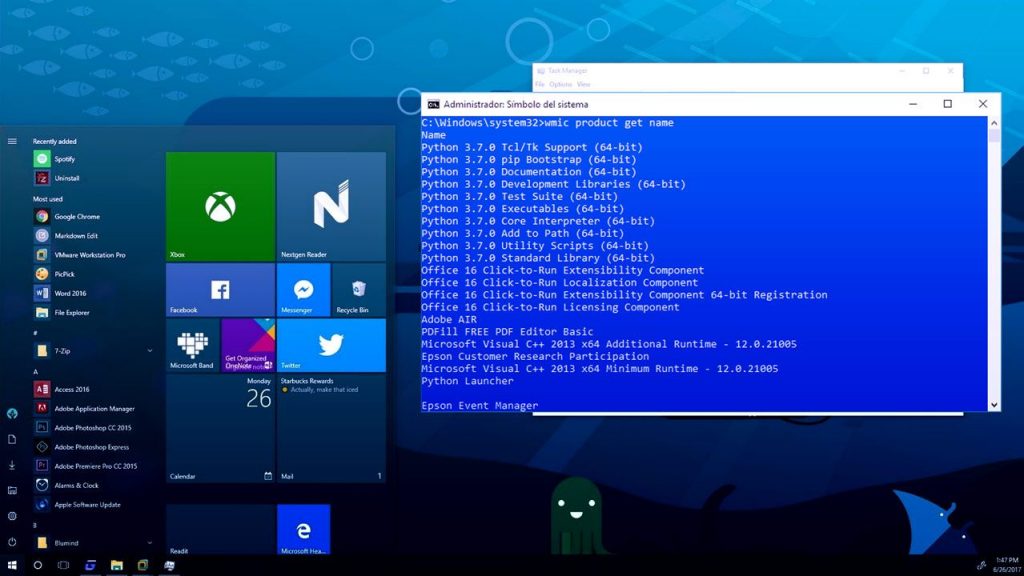Expand the Start menu hamburger button
This screenshot has height=576, width=1024.
[x=12, y=141]
